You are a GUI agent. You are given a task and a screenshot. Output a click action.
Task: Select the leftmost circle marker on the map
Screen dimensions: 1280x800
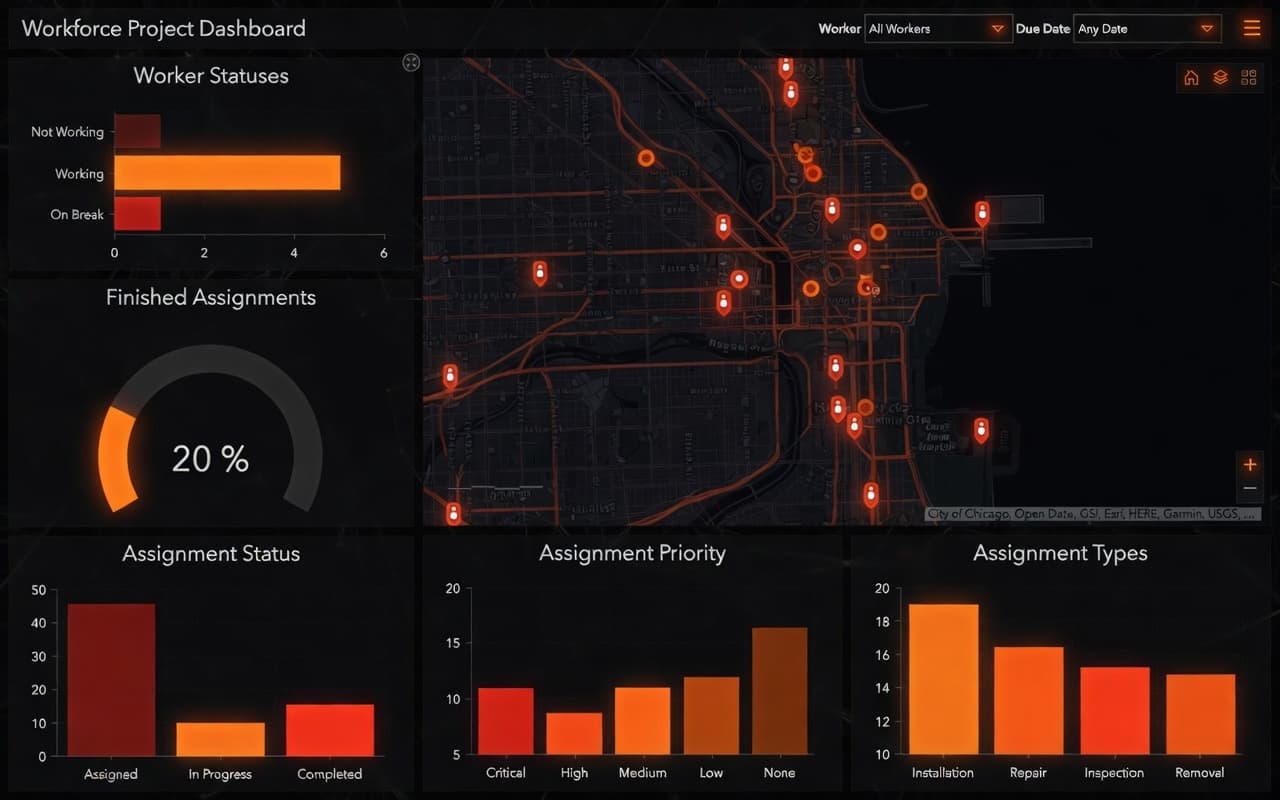tap(646, 158)
